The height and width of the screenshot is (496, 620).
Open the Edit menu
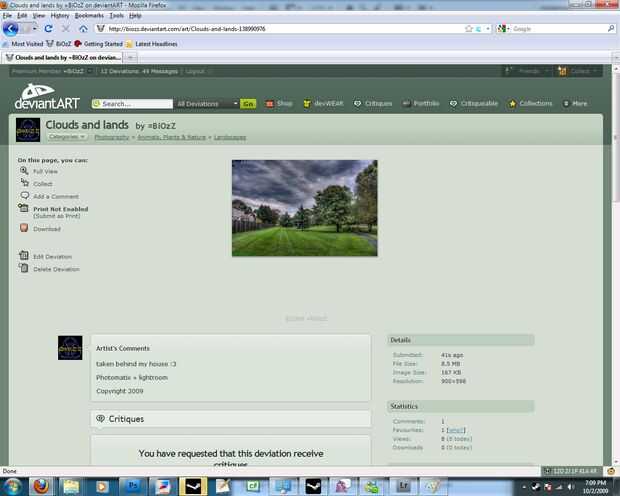click(x=22, y=15)
